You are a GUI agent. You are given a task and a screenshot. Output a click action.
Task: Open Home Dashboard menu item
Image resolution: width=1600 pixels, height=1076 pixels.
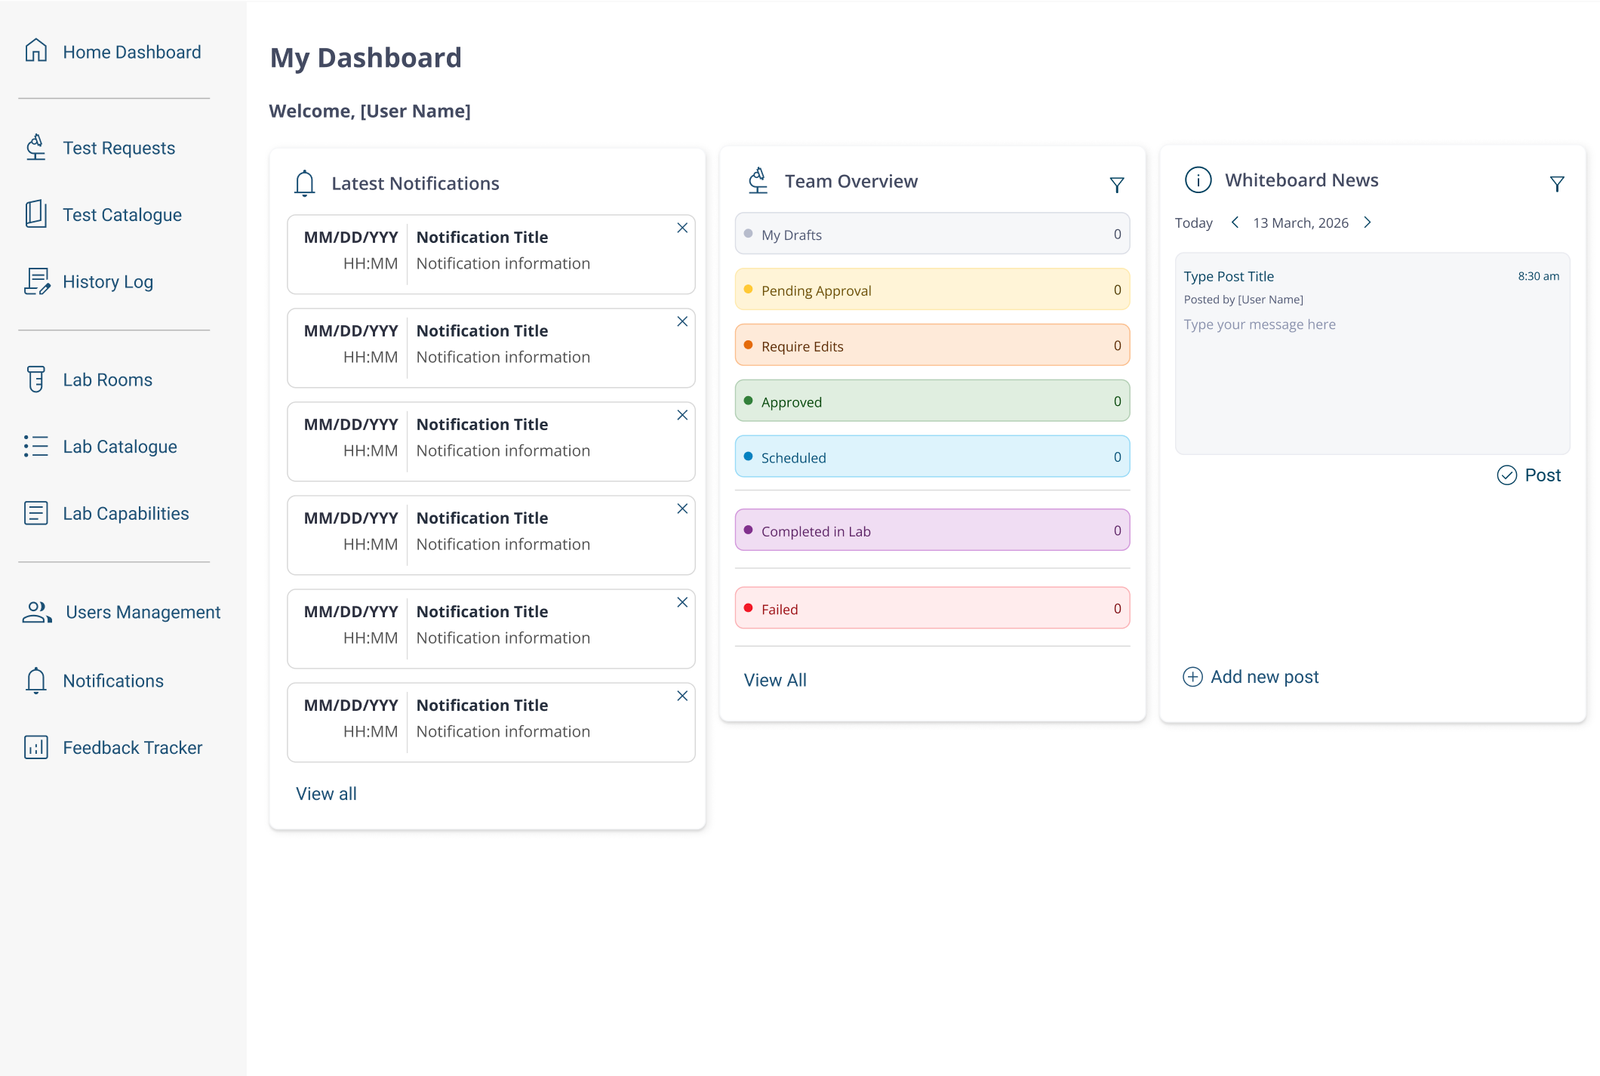(132, 52)
